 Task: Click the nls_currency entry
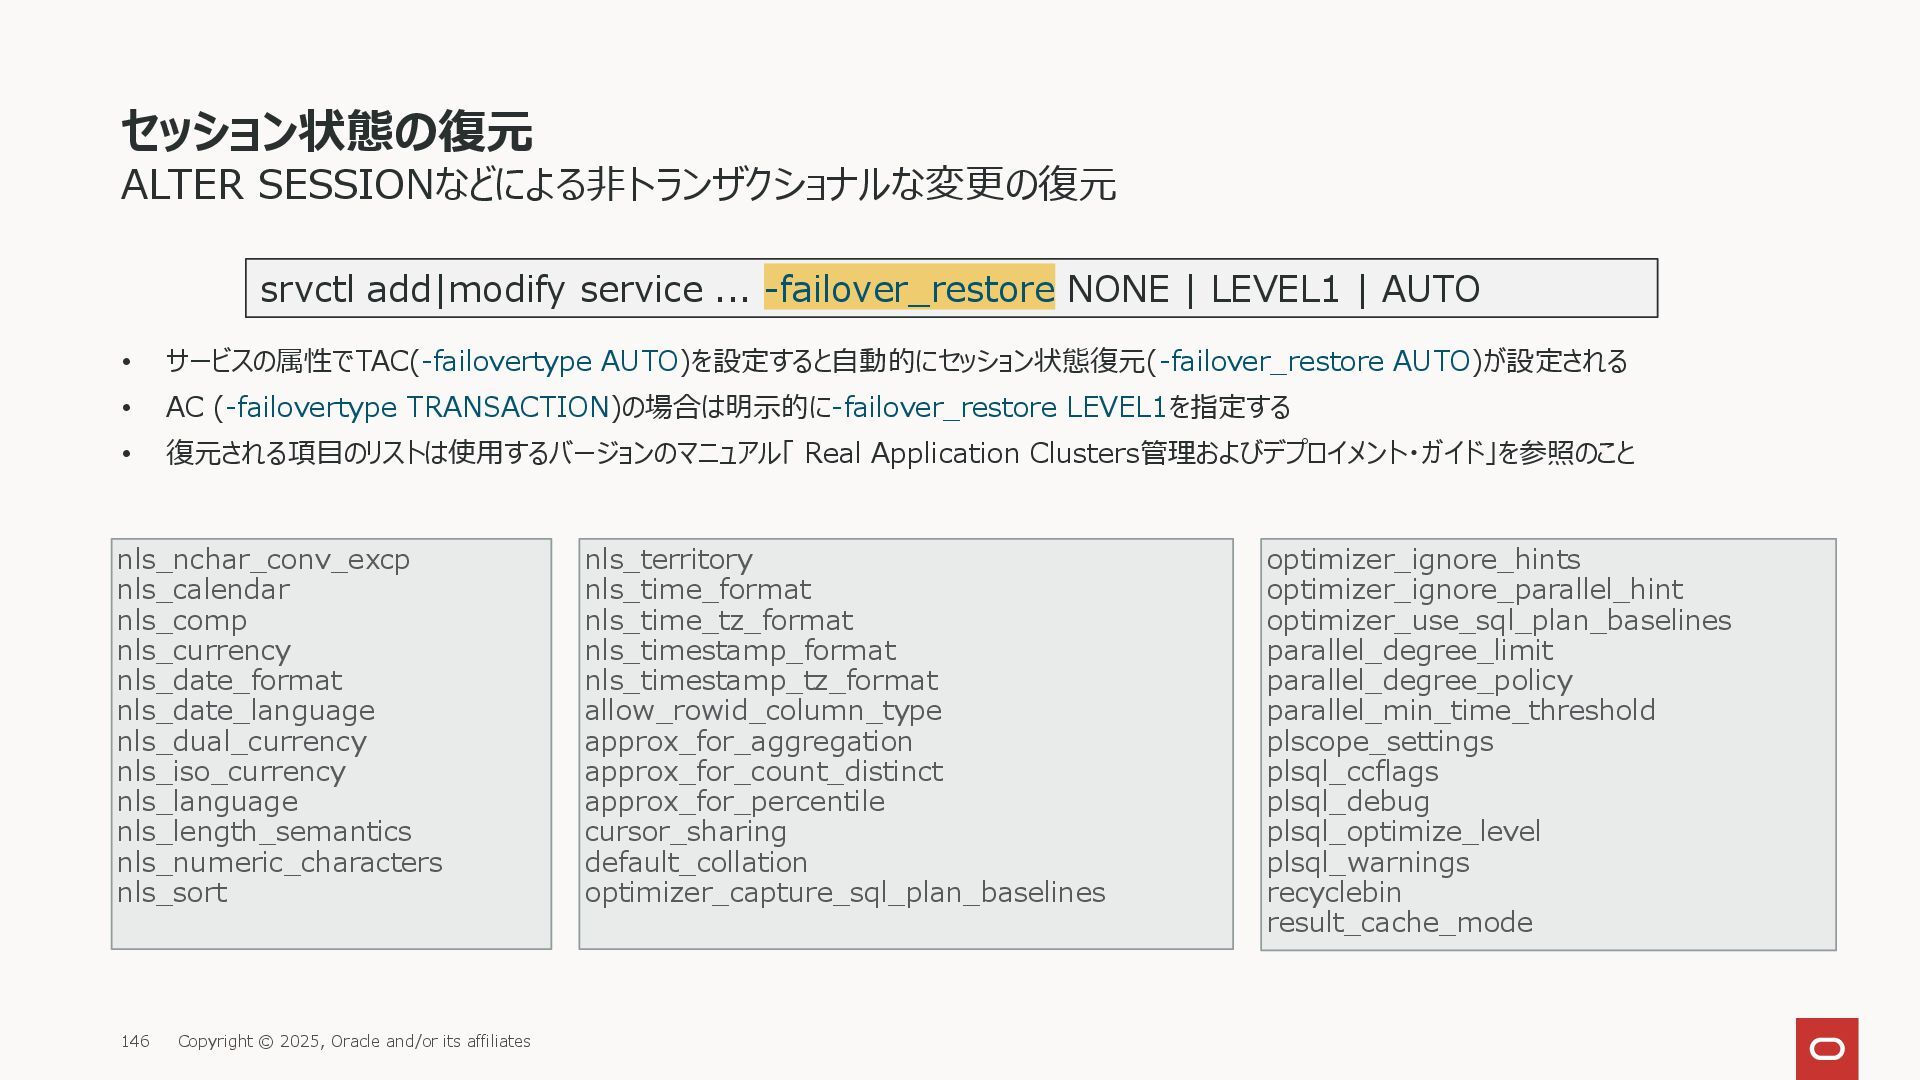click(x=204, y=650)
